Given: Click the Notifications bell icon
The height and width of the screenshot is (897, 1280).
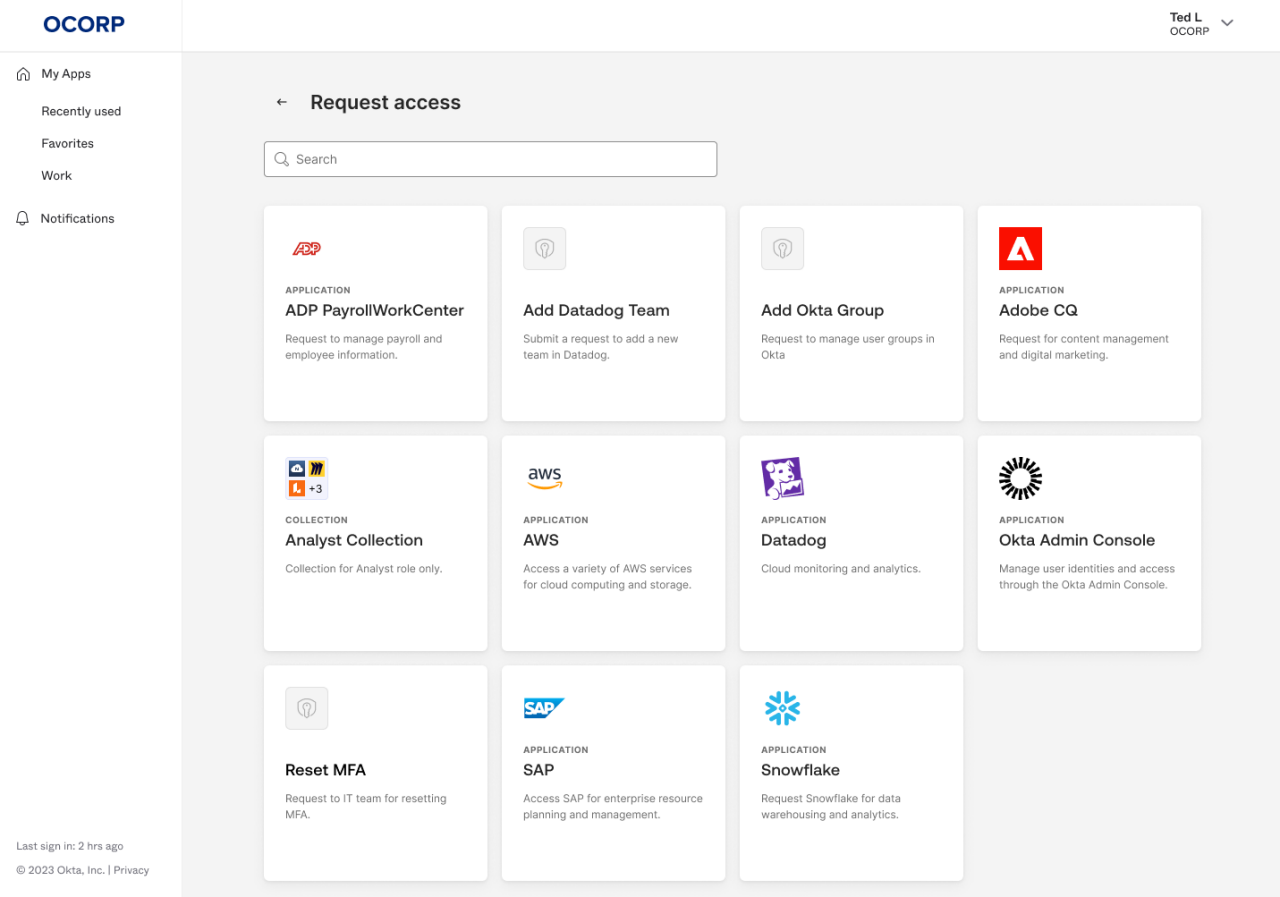Looking at the screenshot, I should [x=23, y=218].
